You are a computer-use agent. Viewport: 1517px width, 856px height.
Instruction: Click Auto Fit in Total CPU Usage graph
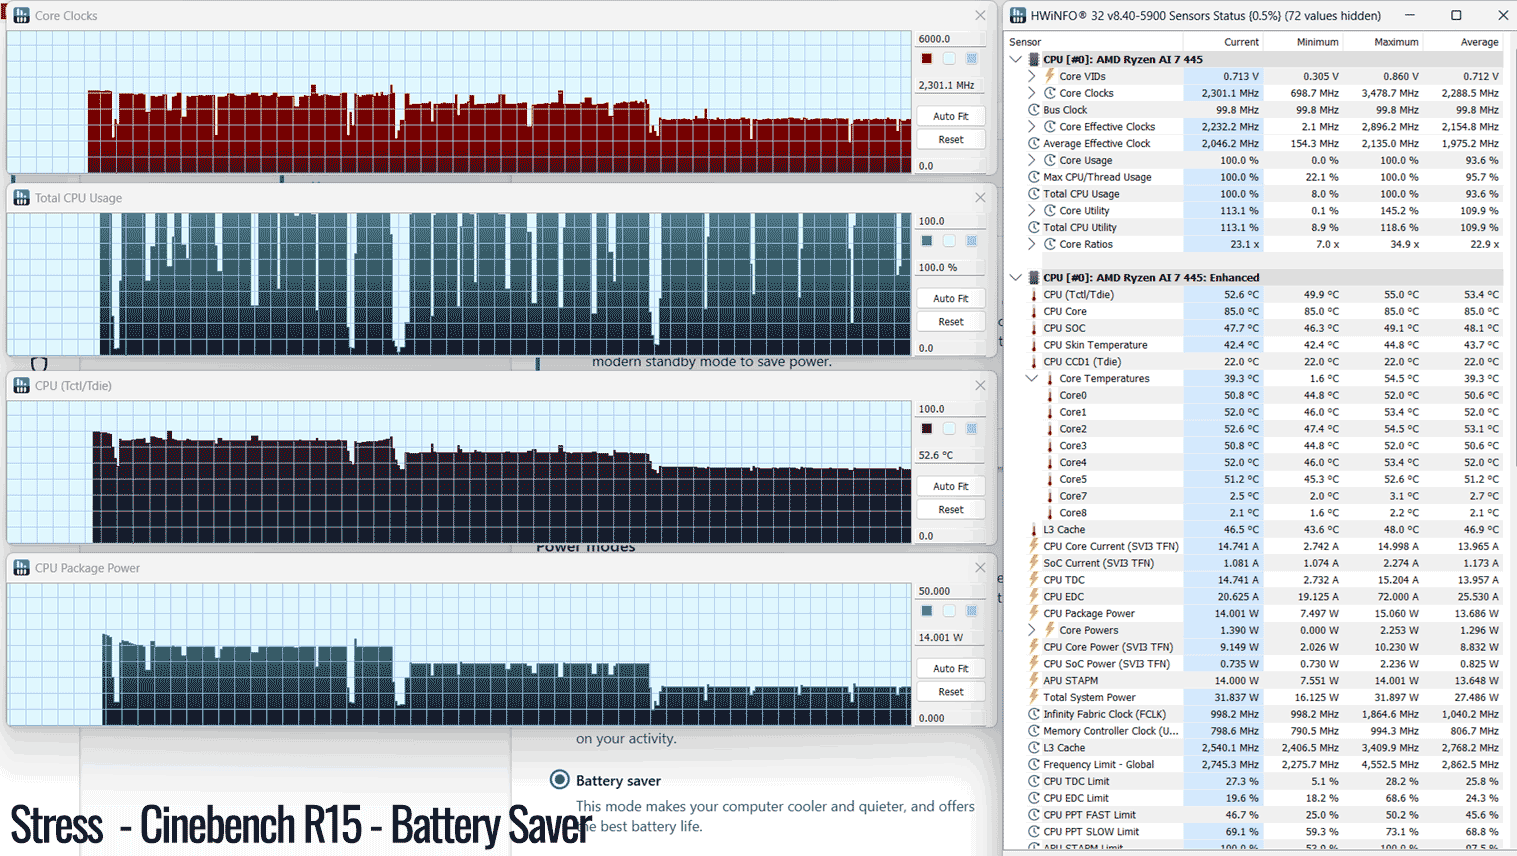pos(951,298)
